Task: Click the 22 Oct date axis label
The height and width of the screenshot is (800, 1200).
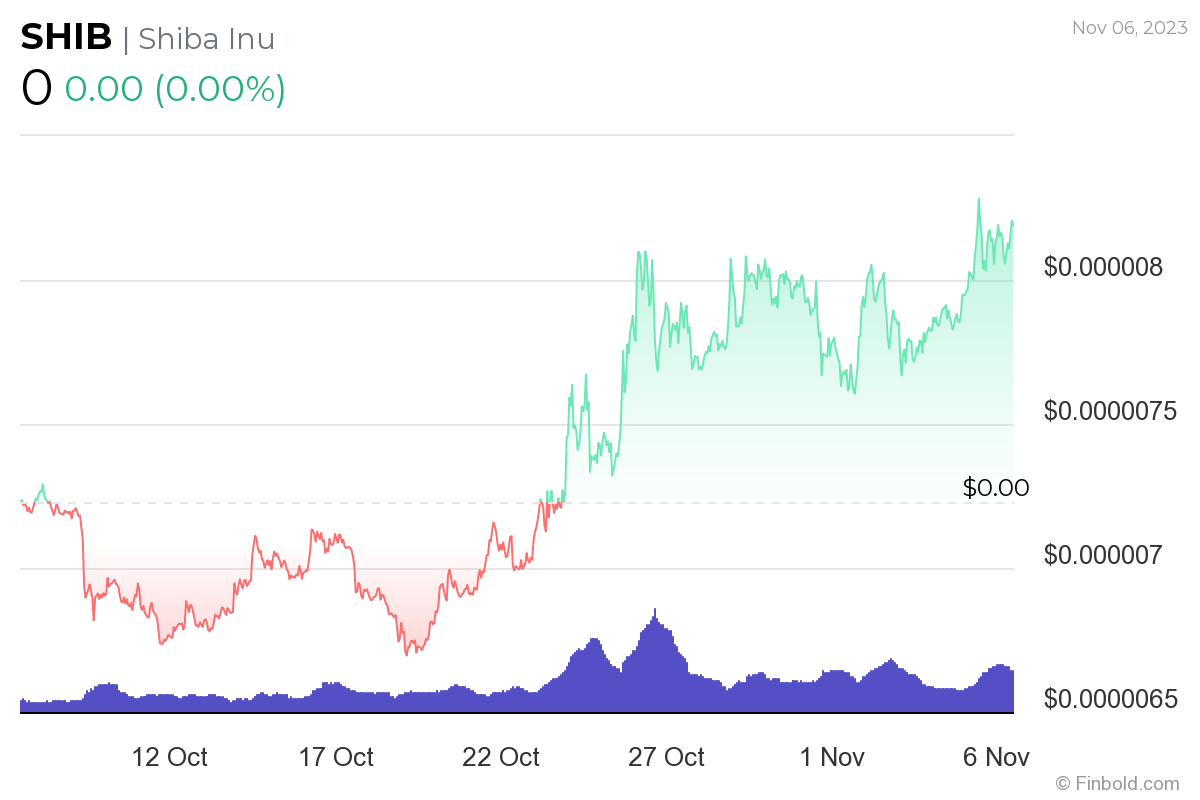Action: tap(501, 757)
